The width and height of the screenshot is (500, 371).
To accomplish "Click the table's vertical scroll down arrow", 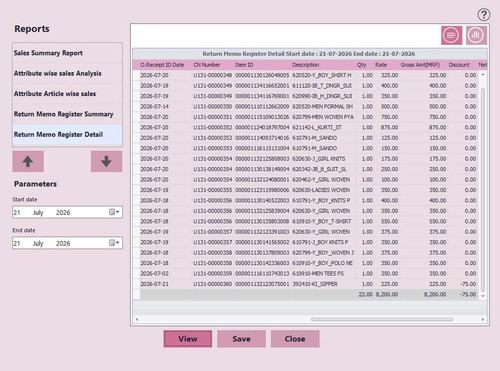I will coord(483,296).
